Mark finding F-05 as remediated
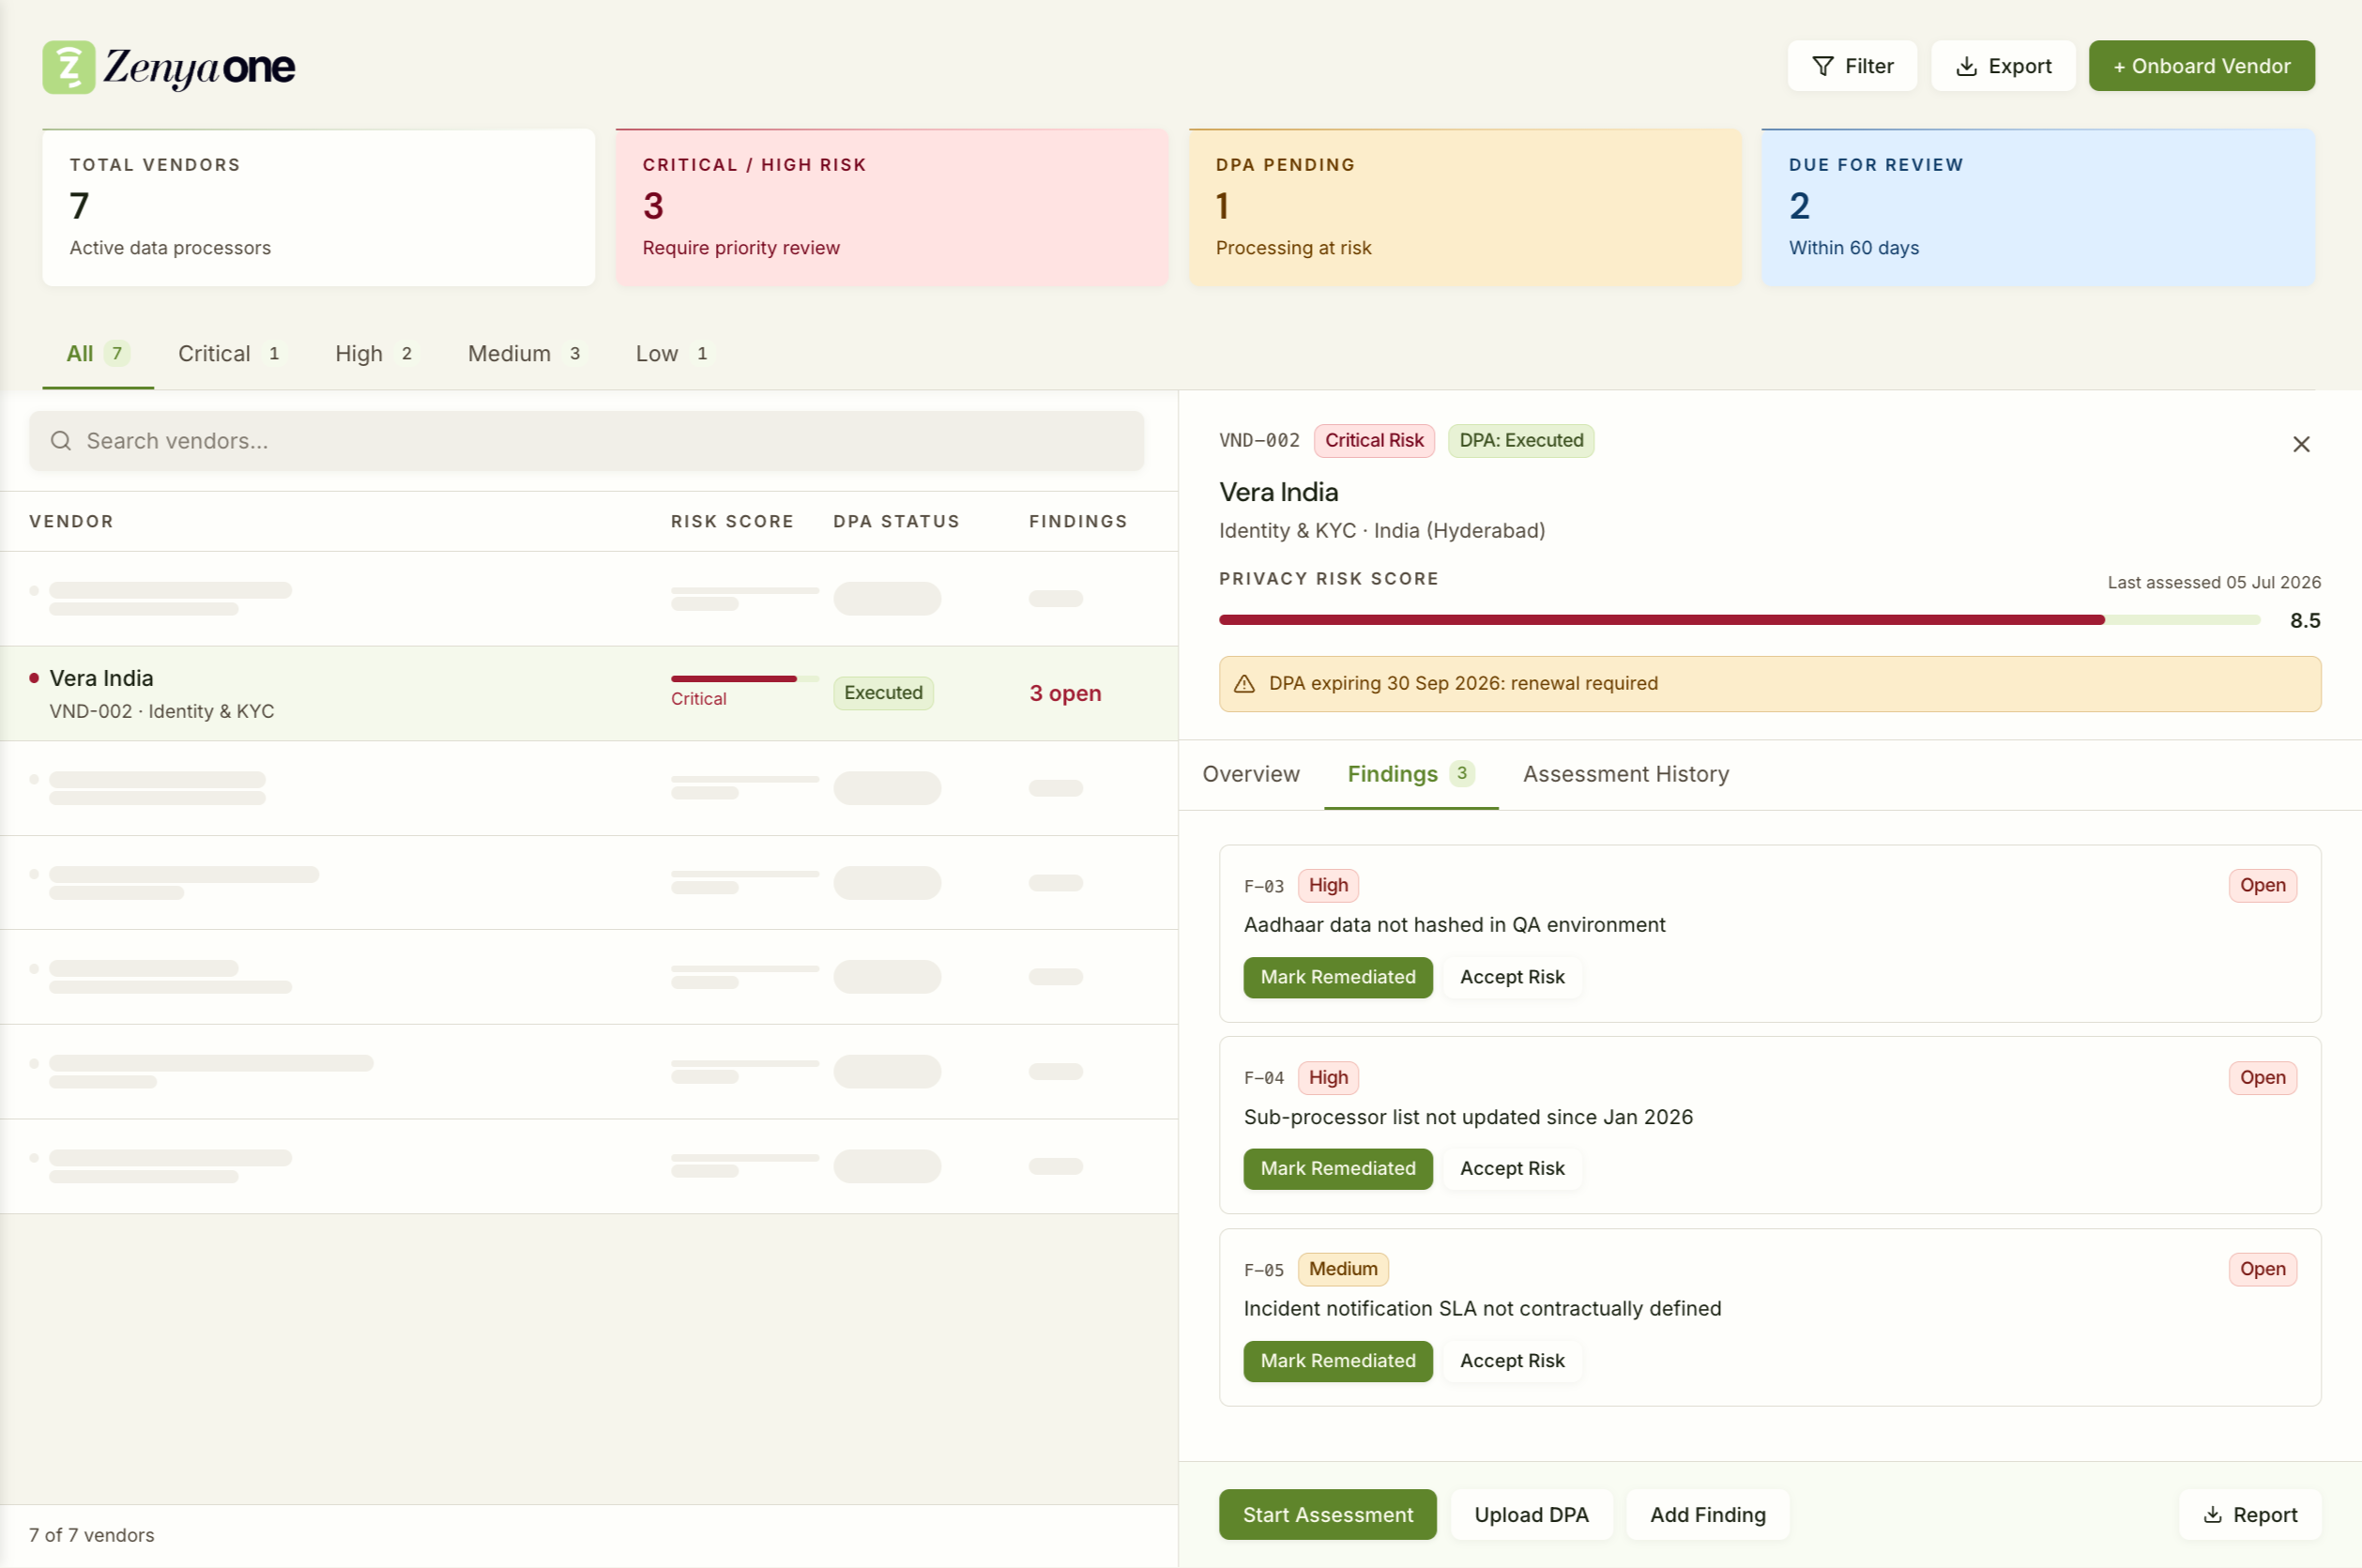The image size is (2362, 1568). pos(1337,1361)
